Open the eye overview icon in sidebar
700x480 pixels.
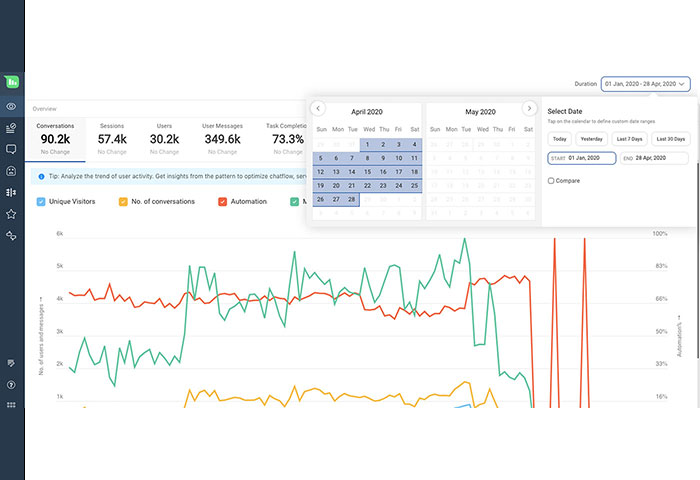tap(11, 105)
